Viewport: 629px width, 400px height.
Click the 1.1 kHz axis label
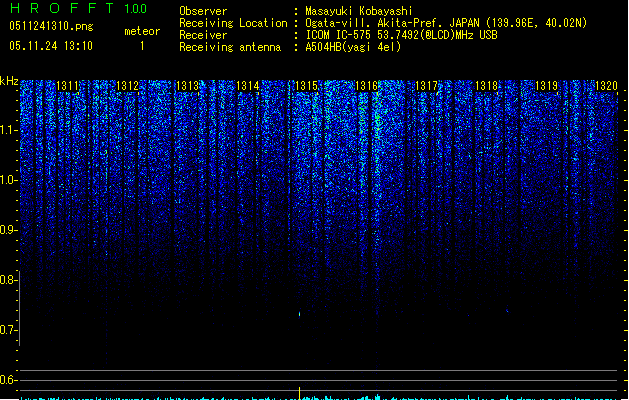[8, 130]
